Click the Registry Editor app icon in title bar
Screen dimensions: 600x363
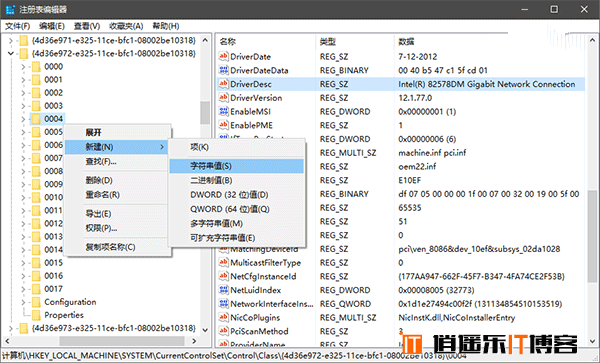pos(11,9)
